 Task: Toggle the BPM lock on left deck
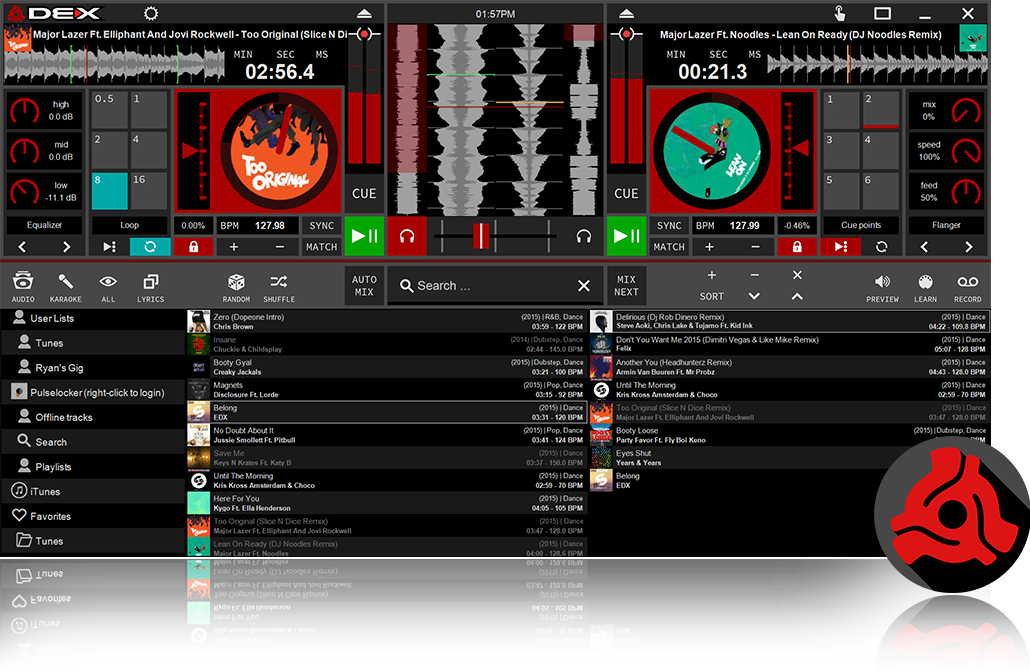193,246
